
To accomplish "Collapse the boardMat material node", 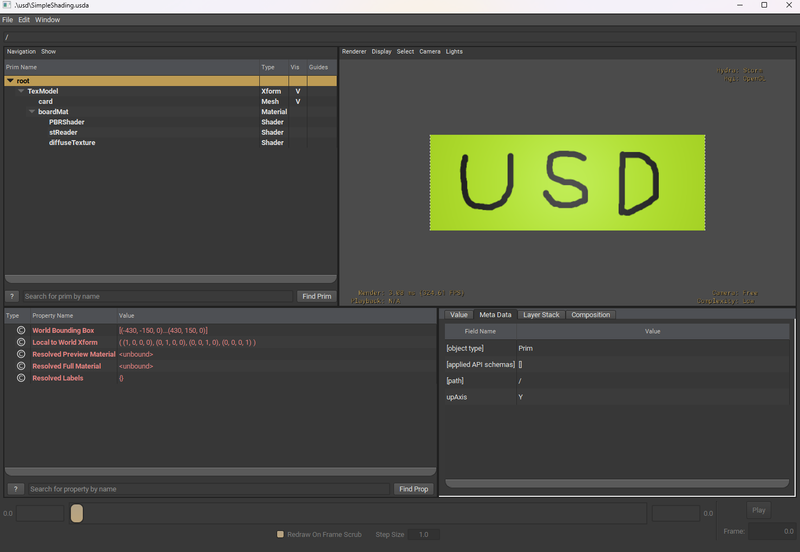I will (x=32, y=112).
